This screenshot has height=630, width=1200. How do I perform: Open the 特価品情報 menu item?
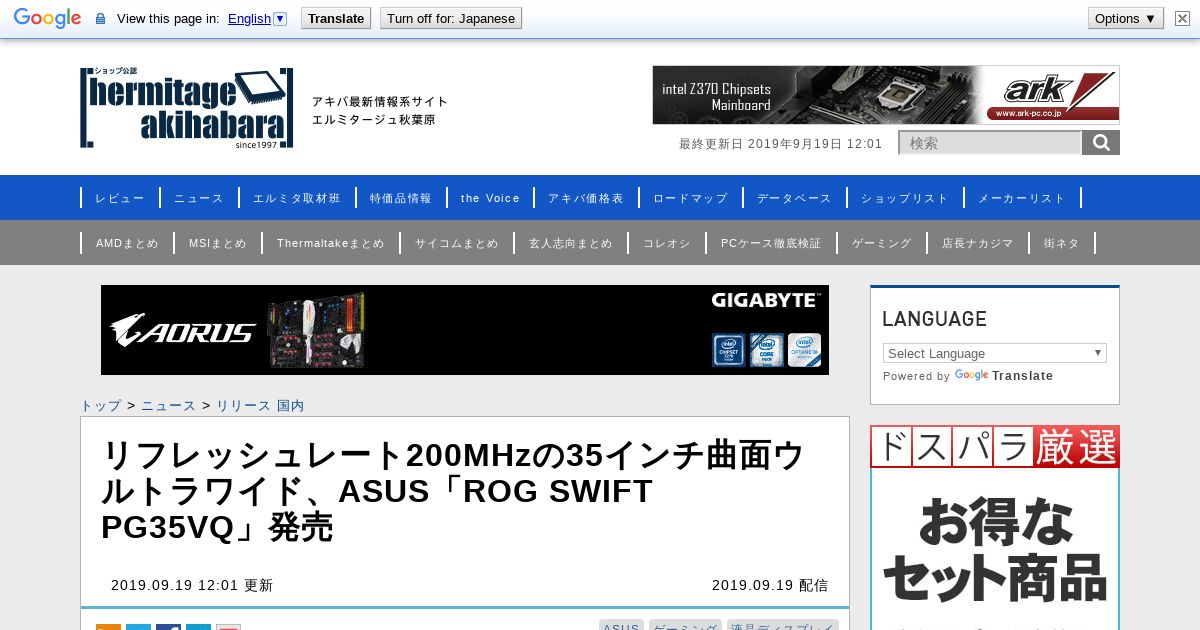(x=401, y=198)
